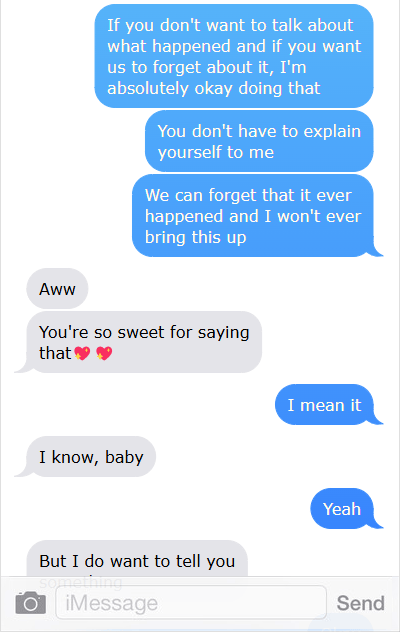400x632 pixels.
Task: Tap the 'Yeah' message bubble
Action: [x=342, y=508]
